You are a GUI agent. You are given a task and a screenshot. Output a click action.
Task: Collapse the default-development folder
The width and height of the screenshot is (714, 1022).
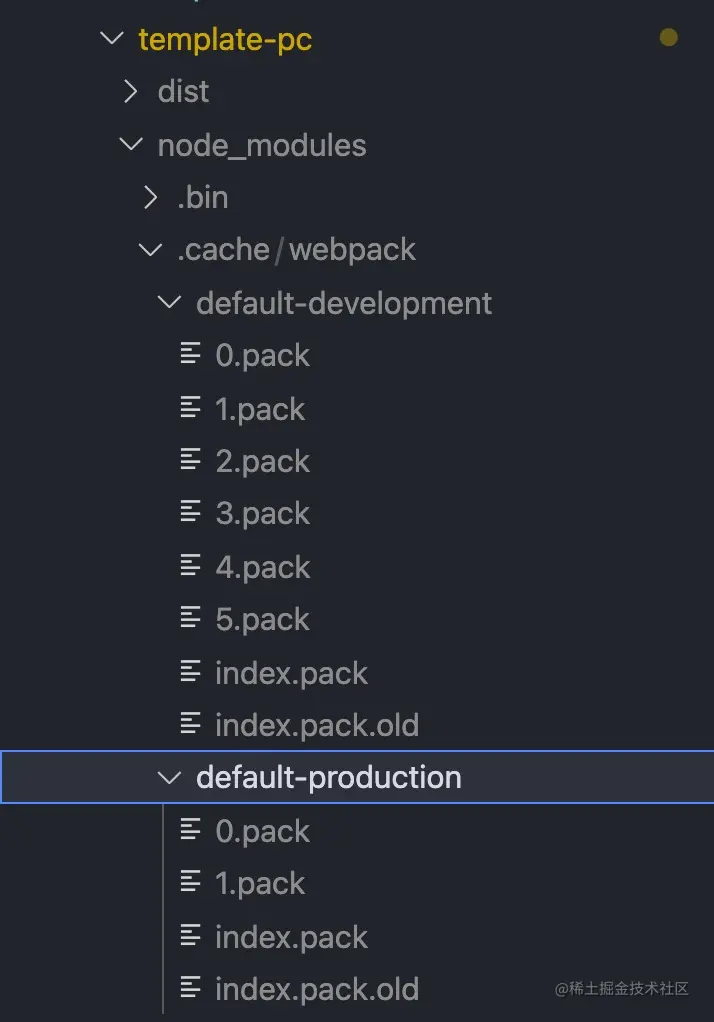tap(170, 302)
